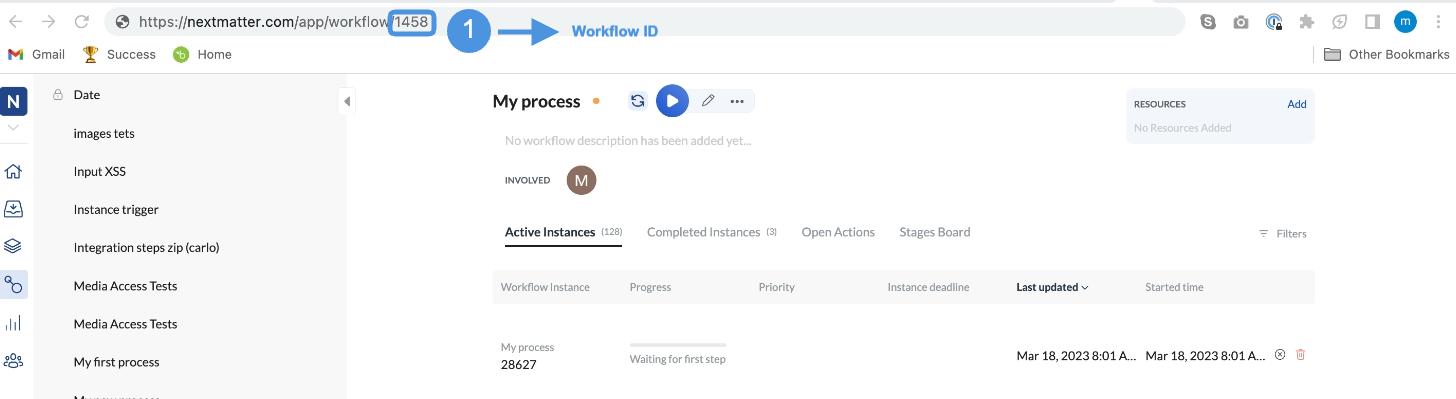Open the sidebar bar chart analytics icon
Screen dimensions: 1456x399
click(x=14, y=323)
